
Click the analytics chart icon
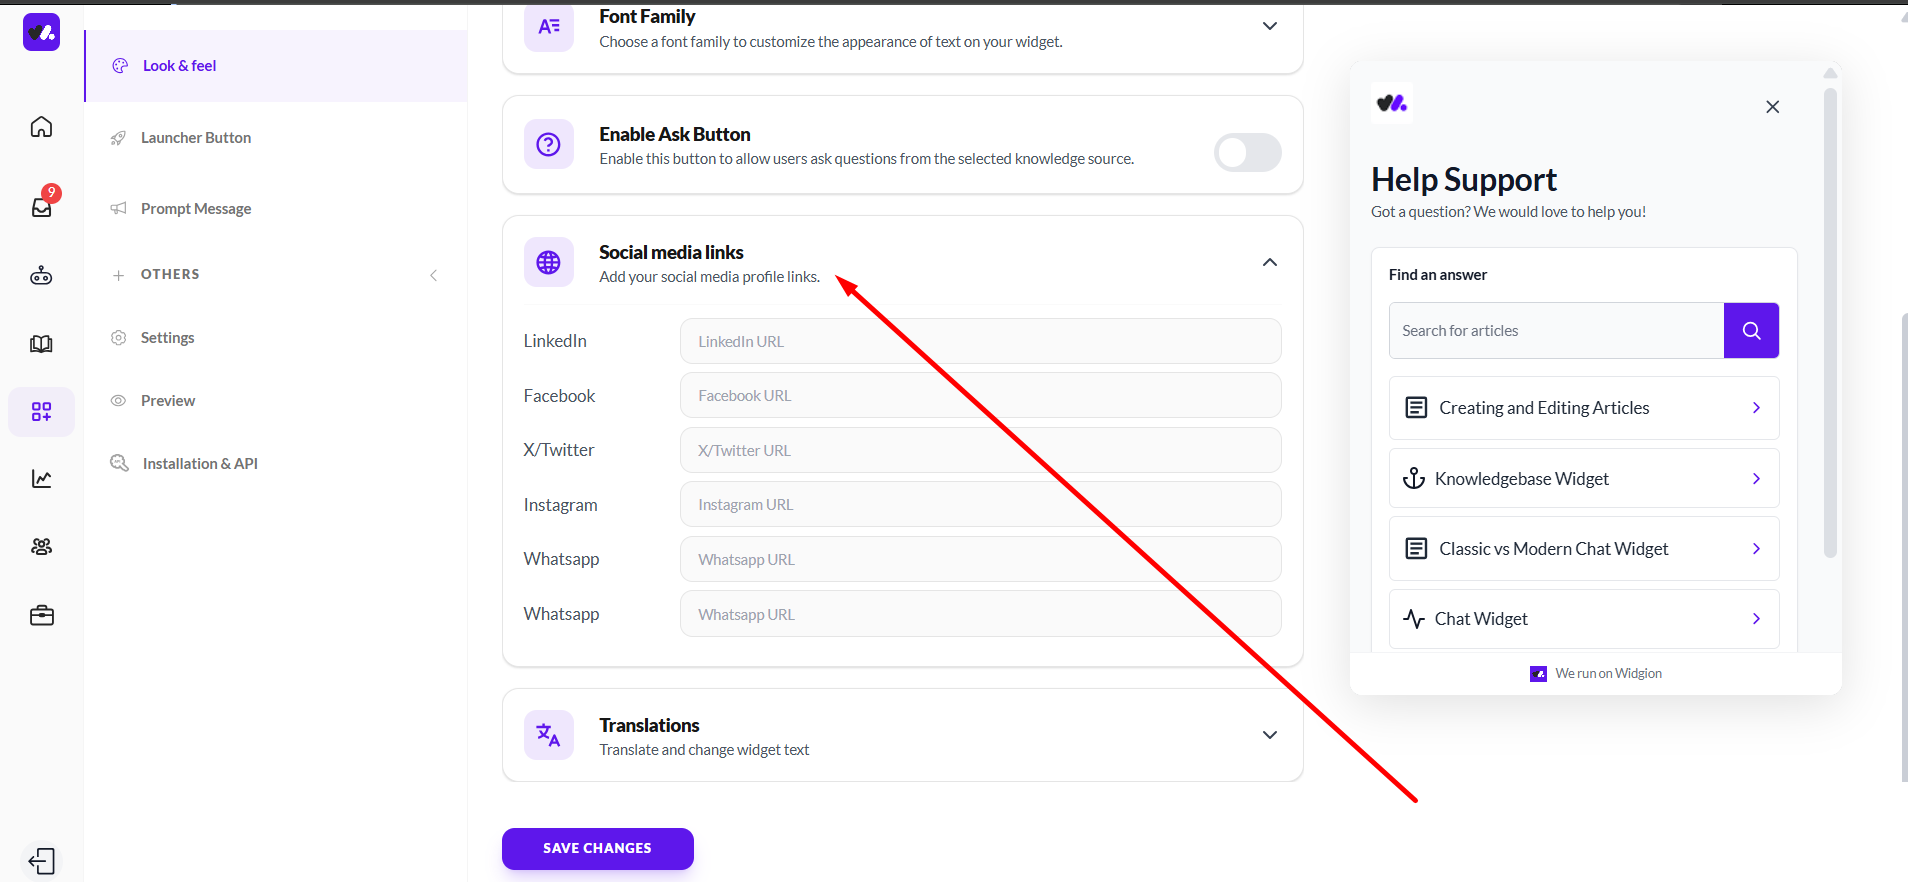click(x=41, y=479)
